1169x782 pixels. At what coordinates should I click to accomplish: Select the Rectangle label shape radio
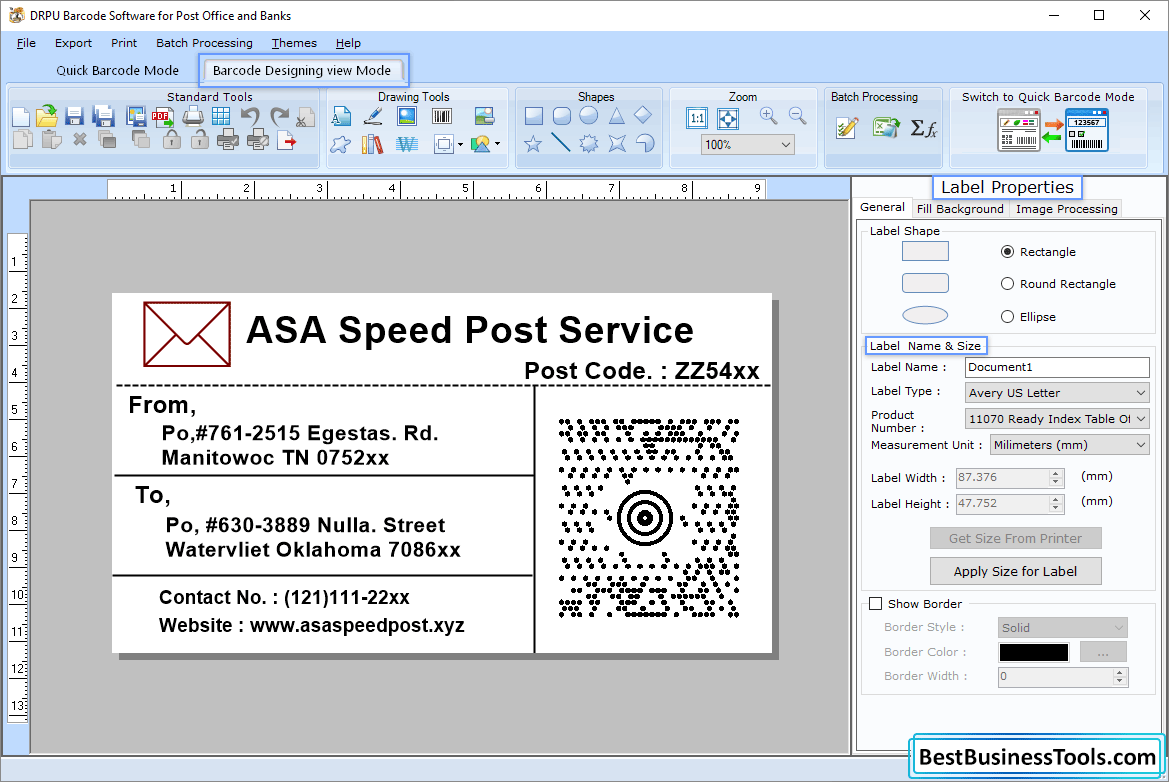tap(1007, 252)
